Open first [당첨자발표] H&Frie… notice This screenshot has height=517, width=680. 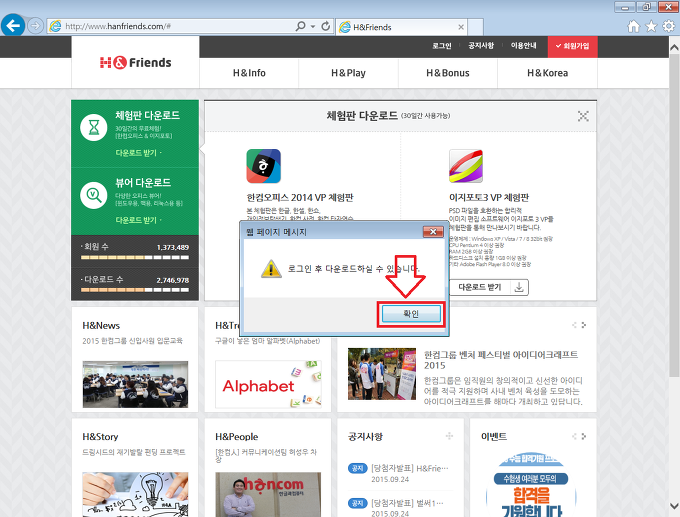[410, 468]
